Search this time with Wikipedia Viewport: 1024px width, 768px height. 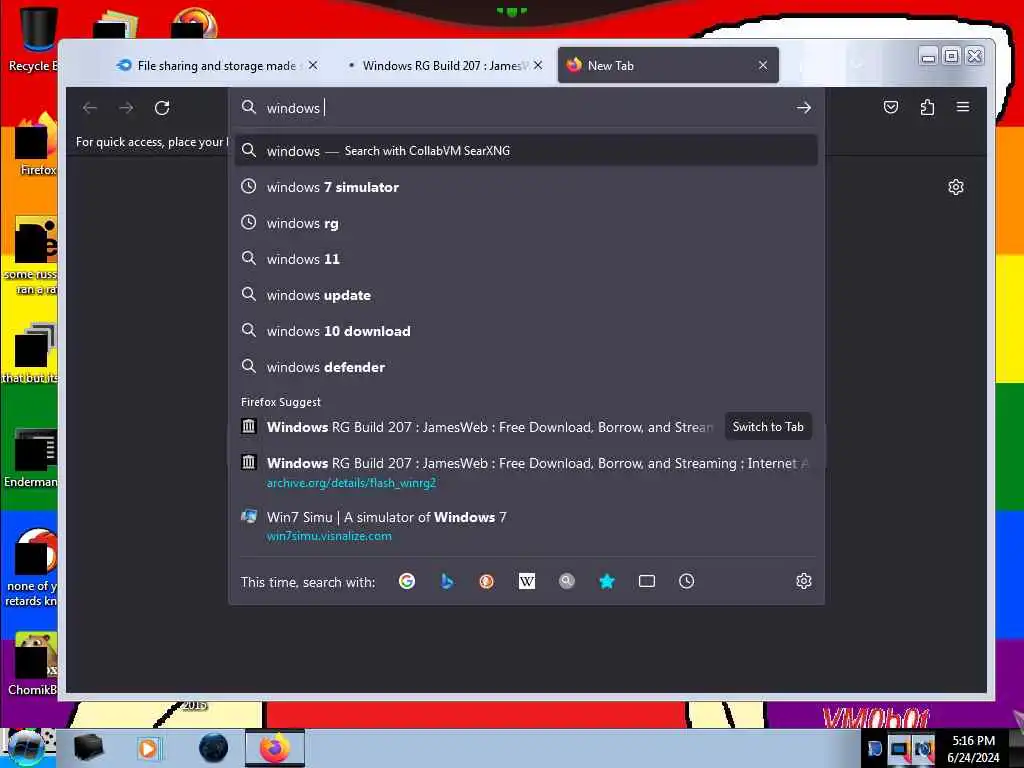point(526,581)
